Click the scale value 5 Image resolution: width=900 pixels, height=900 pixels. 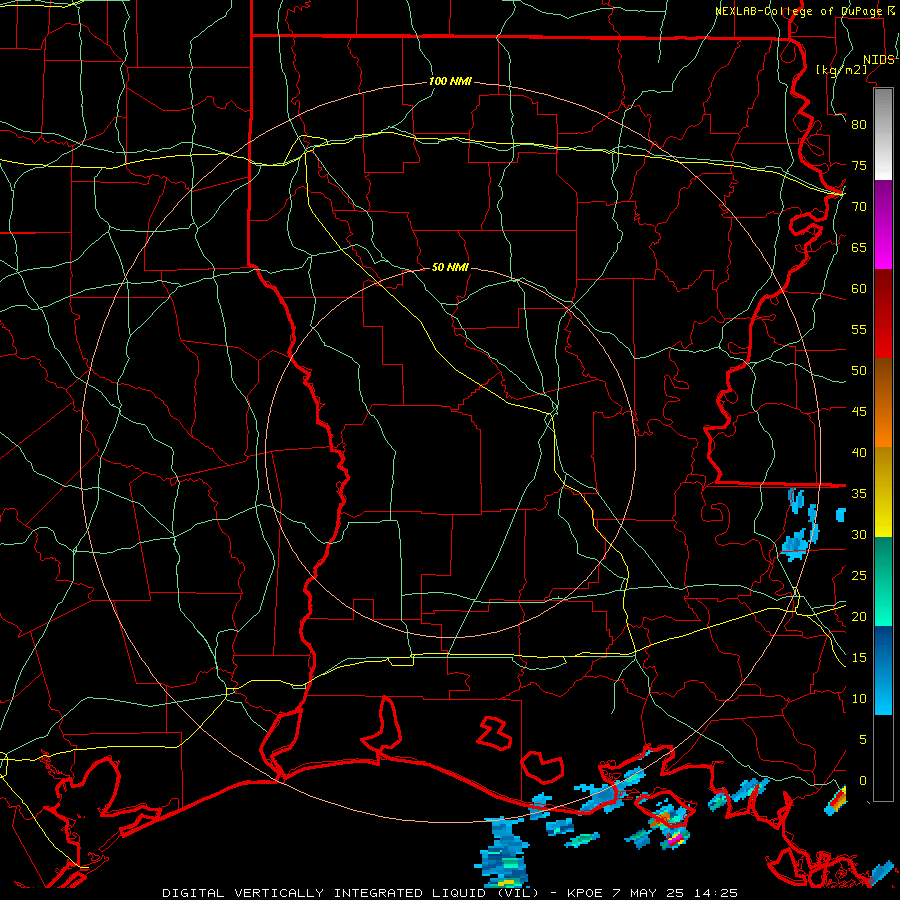(863, 740)
